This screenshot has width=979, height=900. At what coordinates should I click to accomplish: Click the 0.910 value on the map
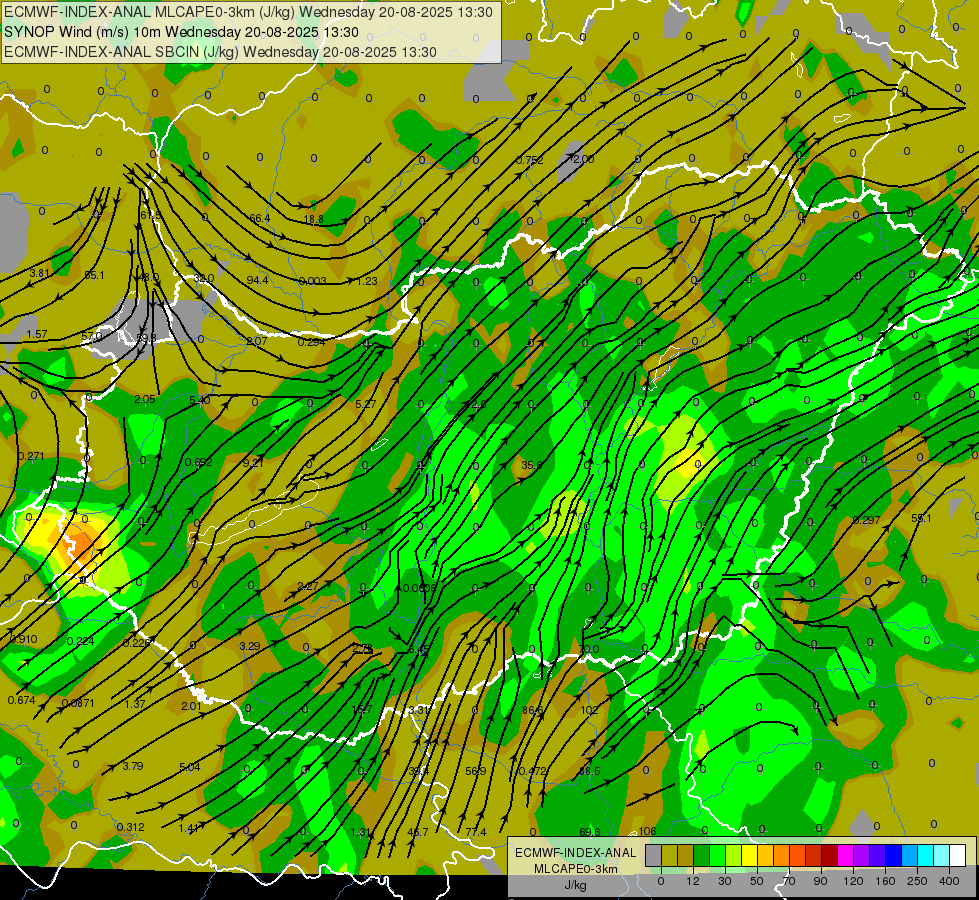click(23, 640)
